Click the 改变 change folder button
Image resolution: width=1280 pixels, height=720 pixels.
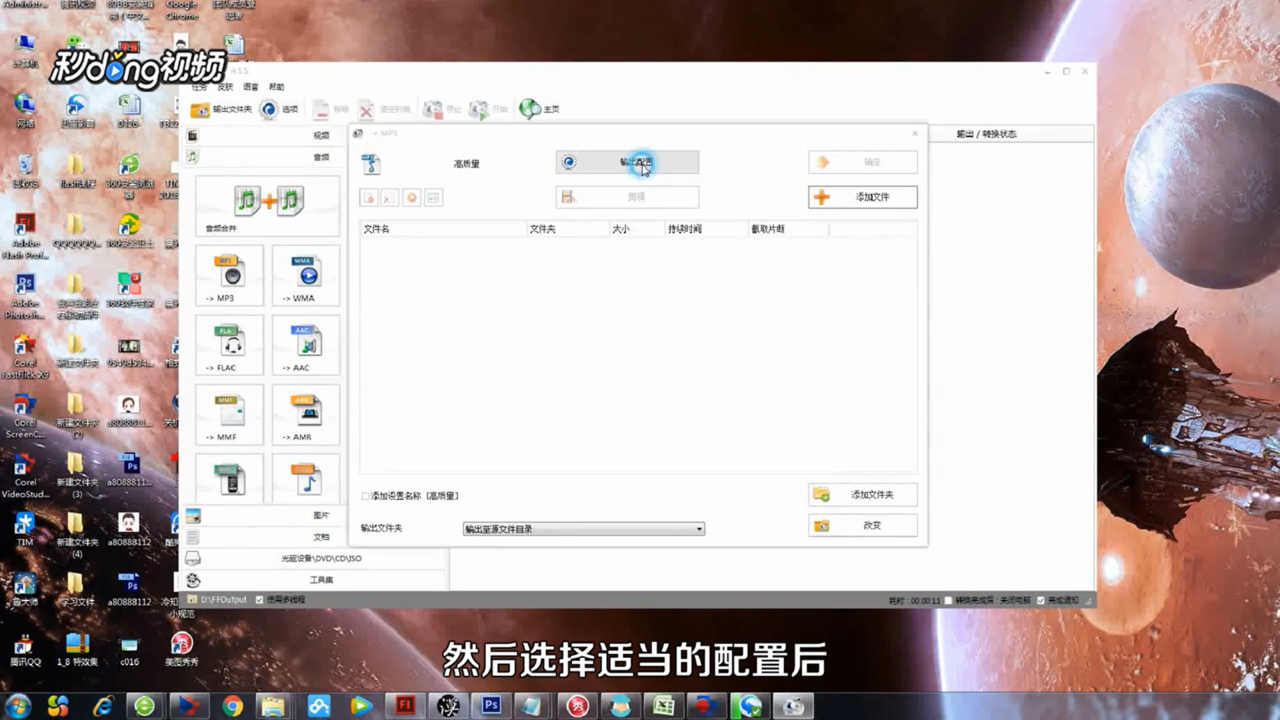pos(863,525)
